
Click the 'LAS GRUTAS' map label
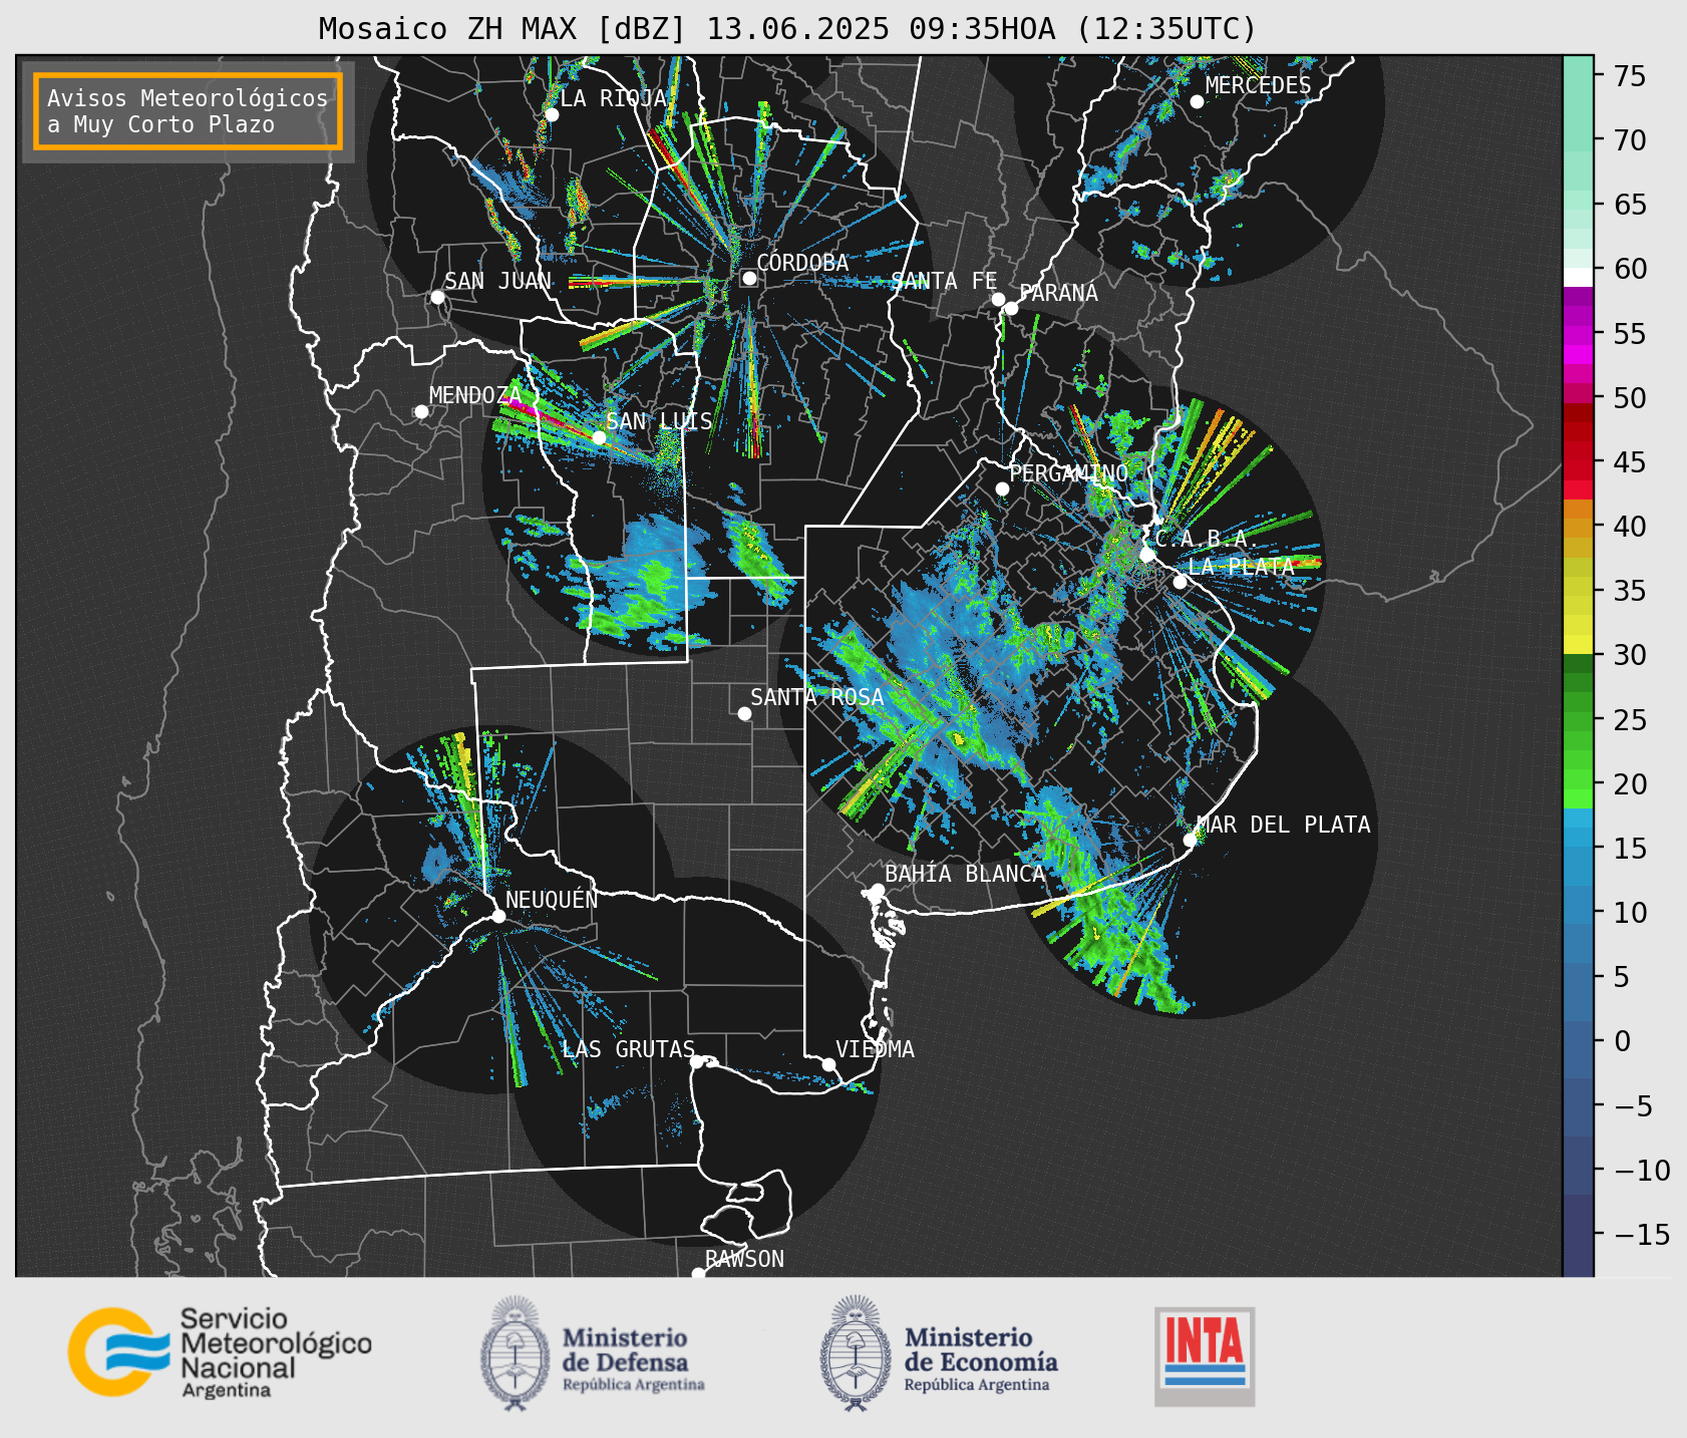[x=628, y=1049]
